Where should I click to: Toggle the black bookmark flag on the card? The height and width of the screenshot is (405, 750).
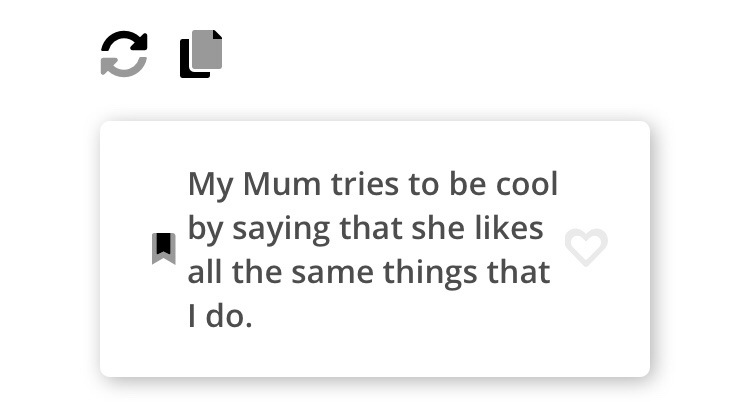(x=163, y=248)
